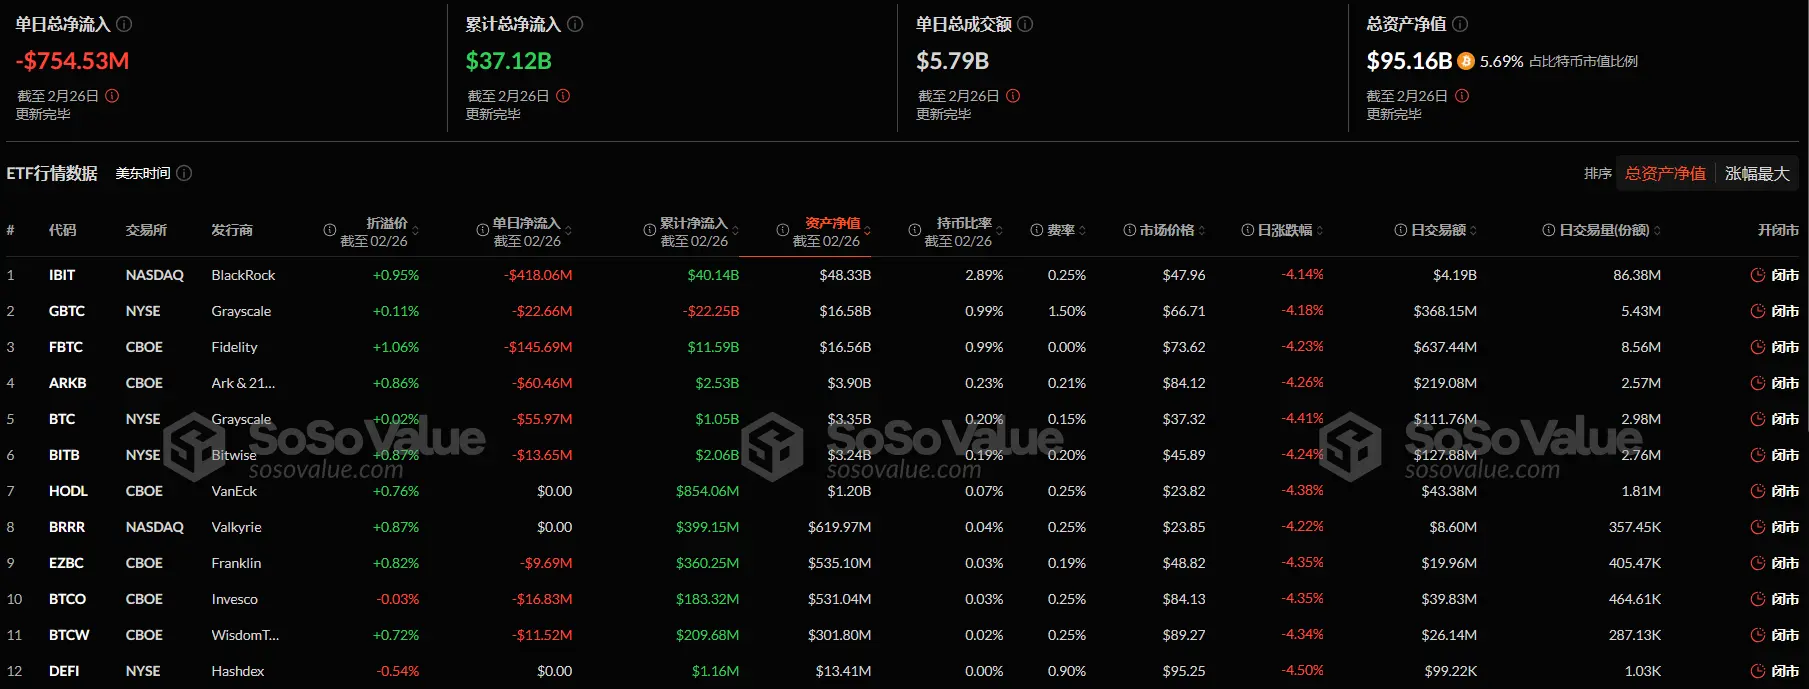Image resolution: width=1809 pixels, height=689 pixels.
Task: Open the ARKB ticker link
Action: click(x=68, y=383)
